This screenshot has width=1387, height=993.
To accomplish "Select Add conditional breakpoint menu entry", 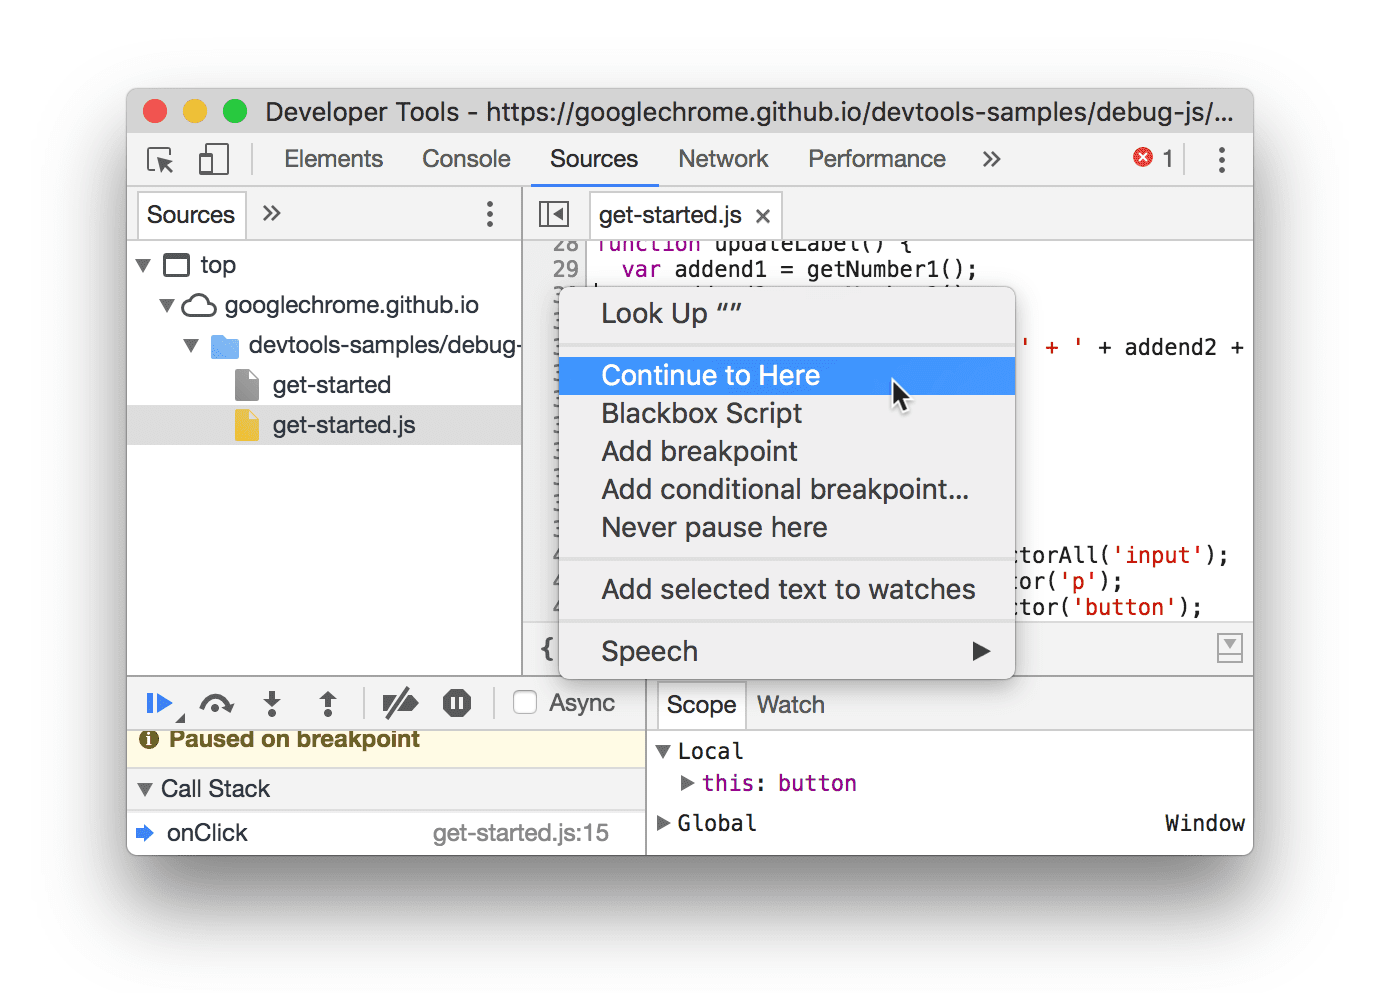I will pos(784,489).
